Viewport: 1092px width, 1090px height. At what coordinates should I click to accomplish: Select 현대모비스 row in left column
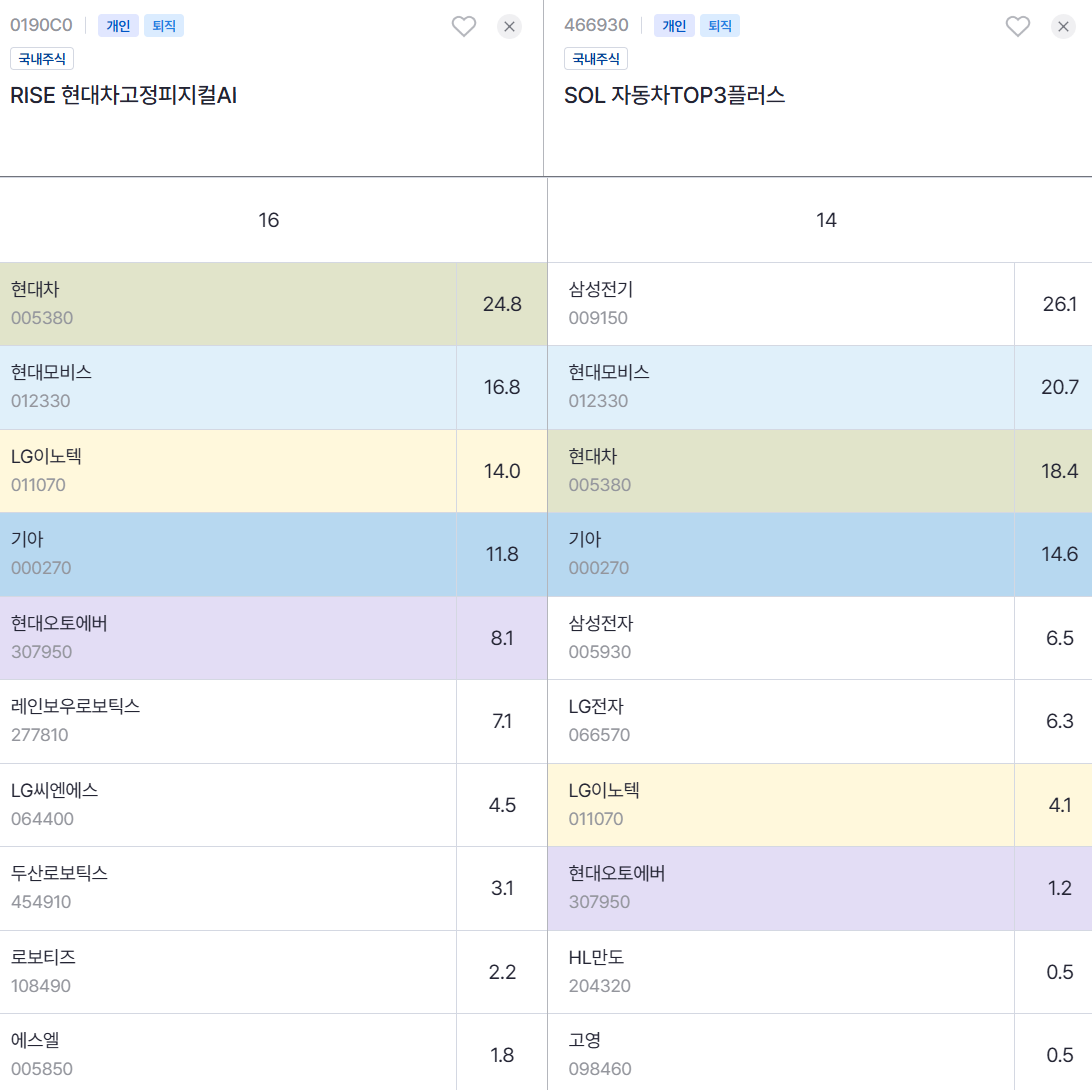pyautogui.click(x=274, y=387)
